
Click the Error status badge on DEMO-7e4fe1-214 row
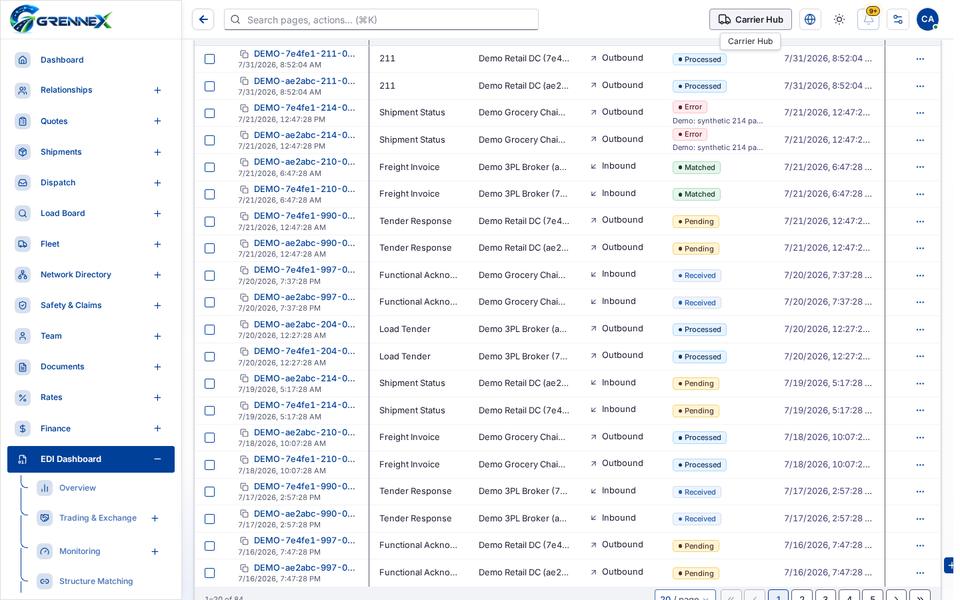(x=689, y=107)
